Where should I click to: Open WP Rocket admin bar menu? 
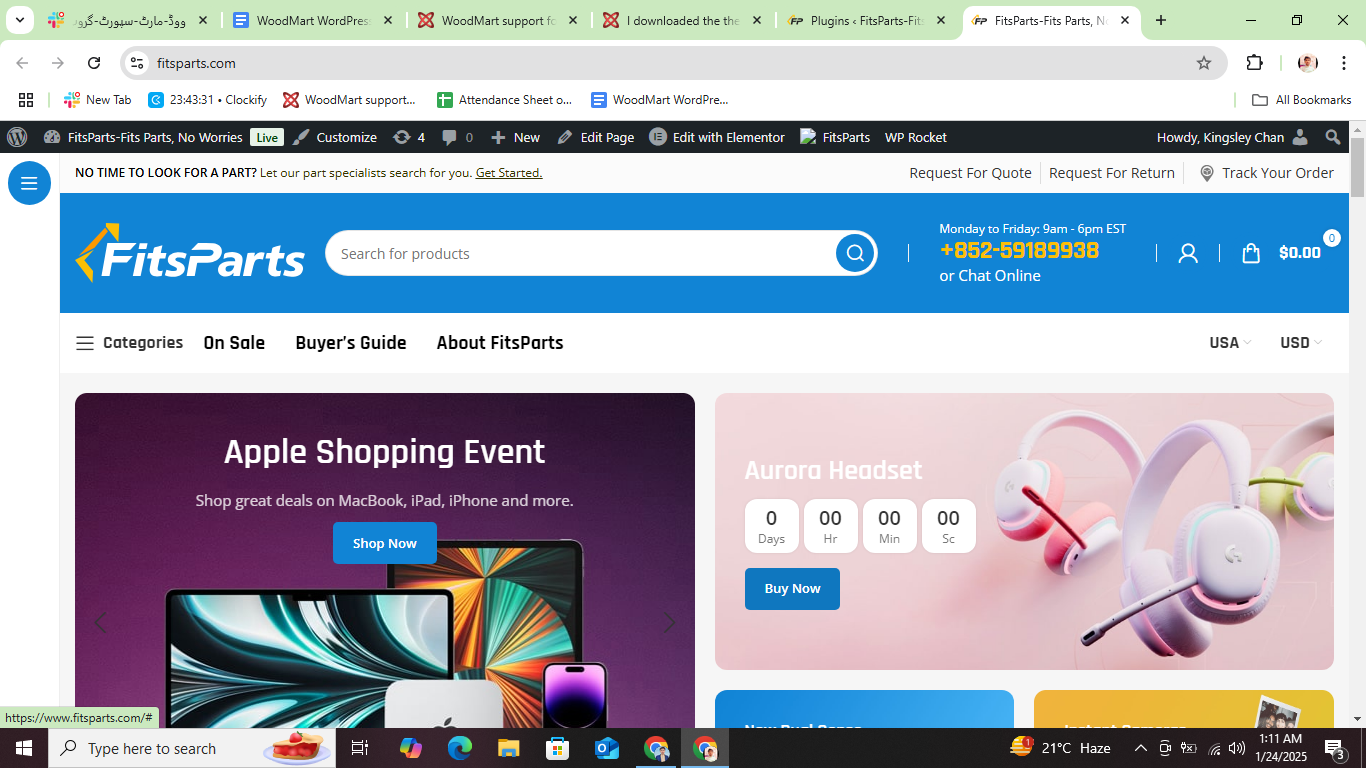point(916,137)
